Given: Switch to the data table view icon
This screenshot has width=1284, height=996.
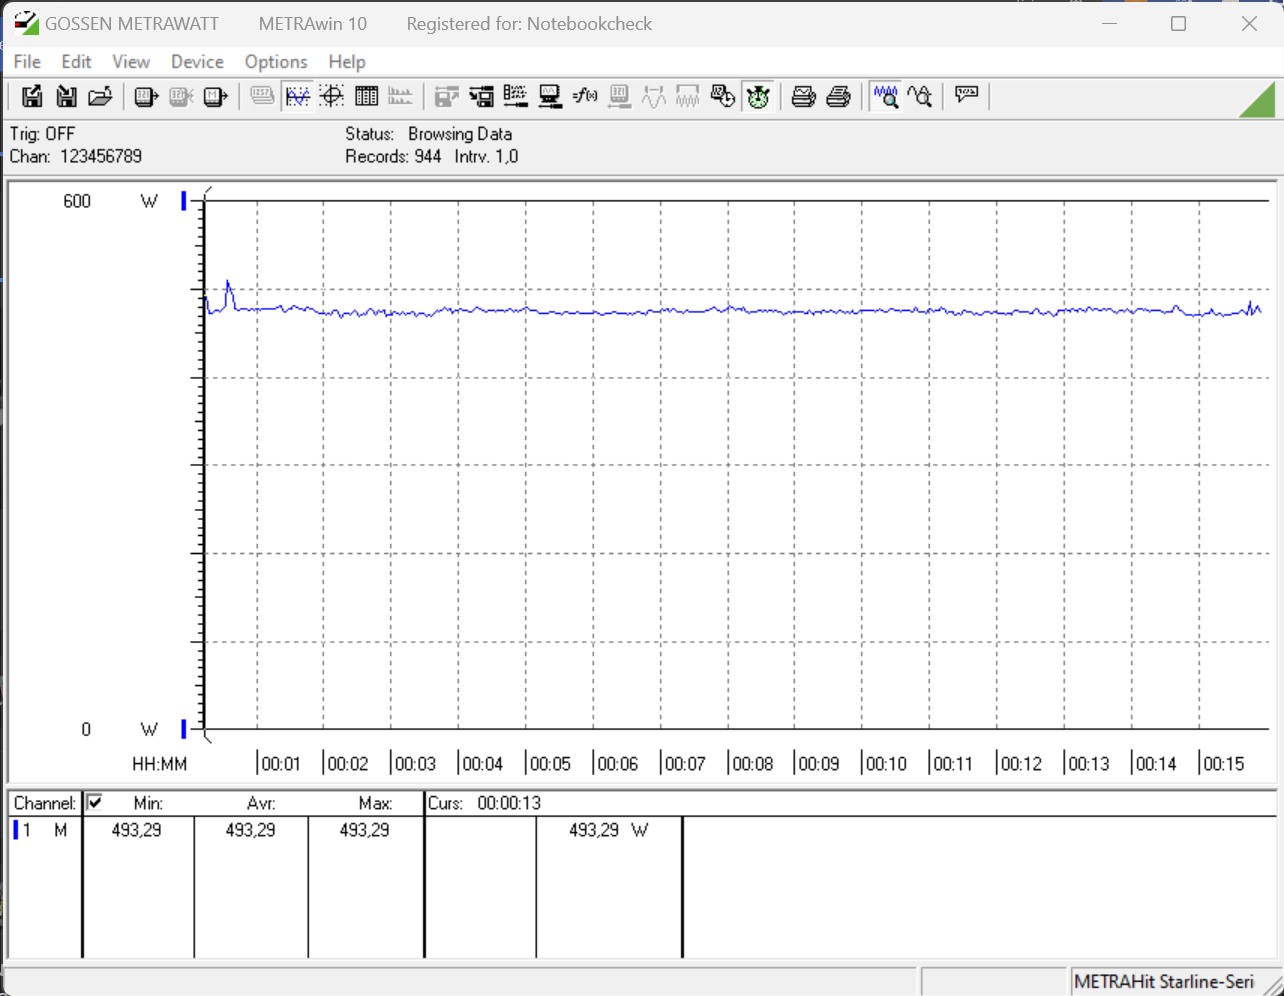Looking at the screenshot, I should [366, 97].
